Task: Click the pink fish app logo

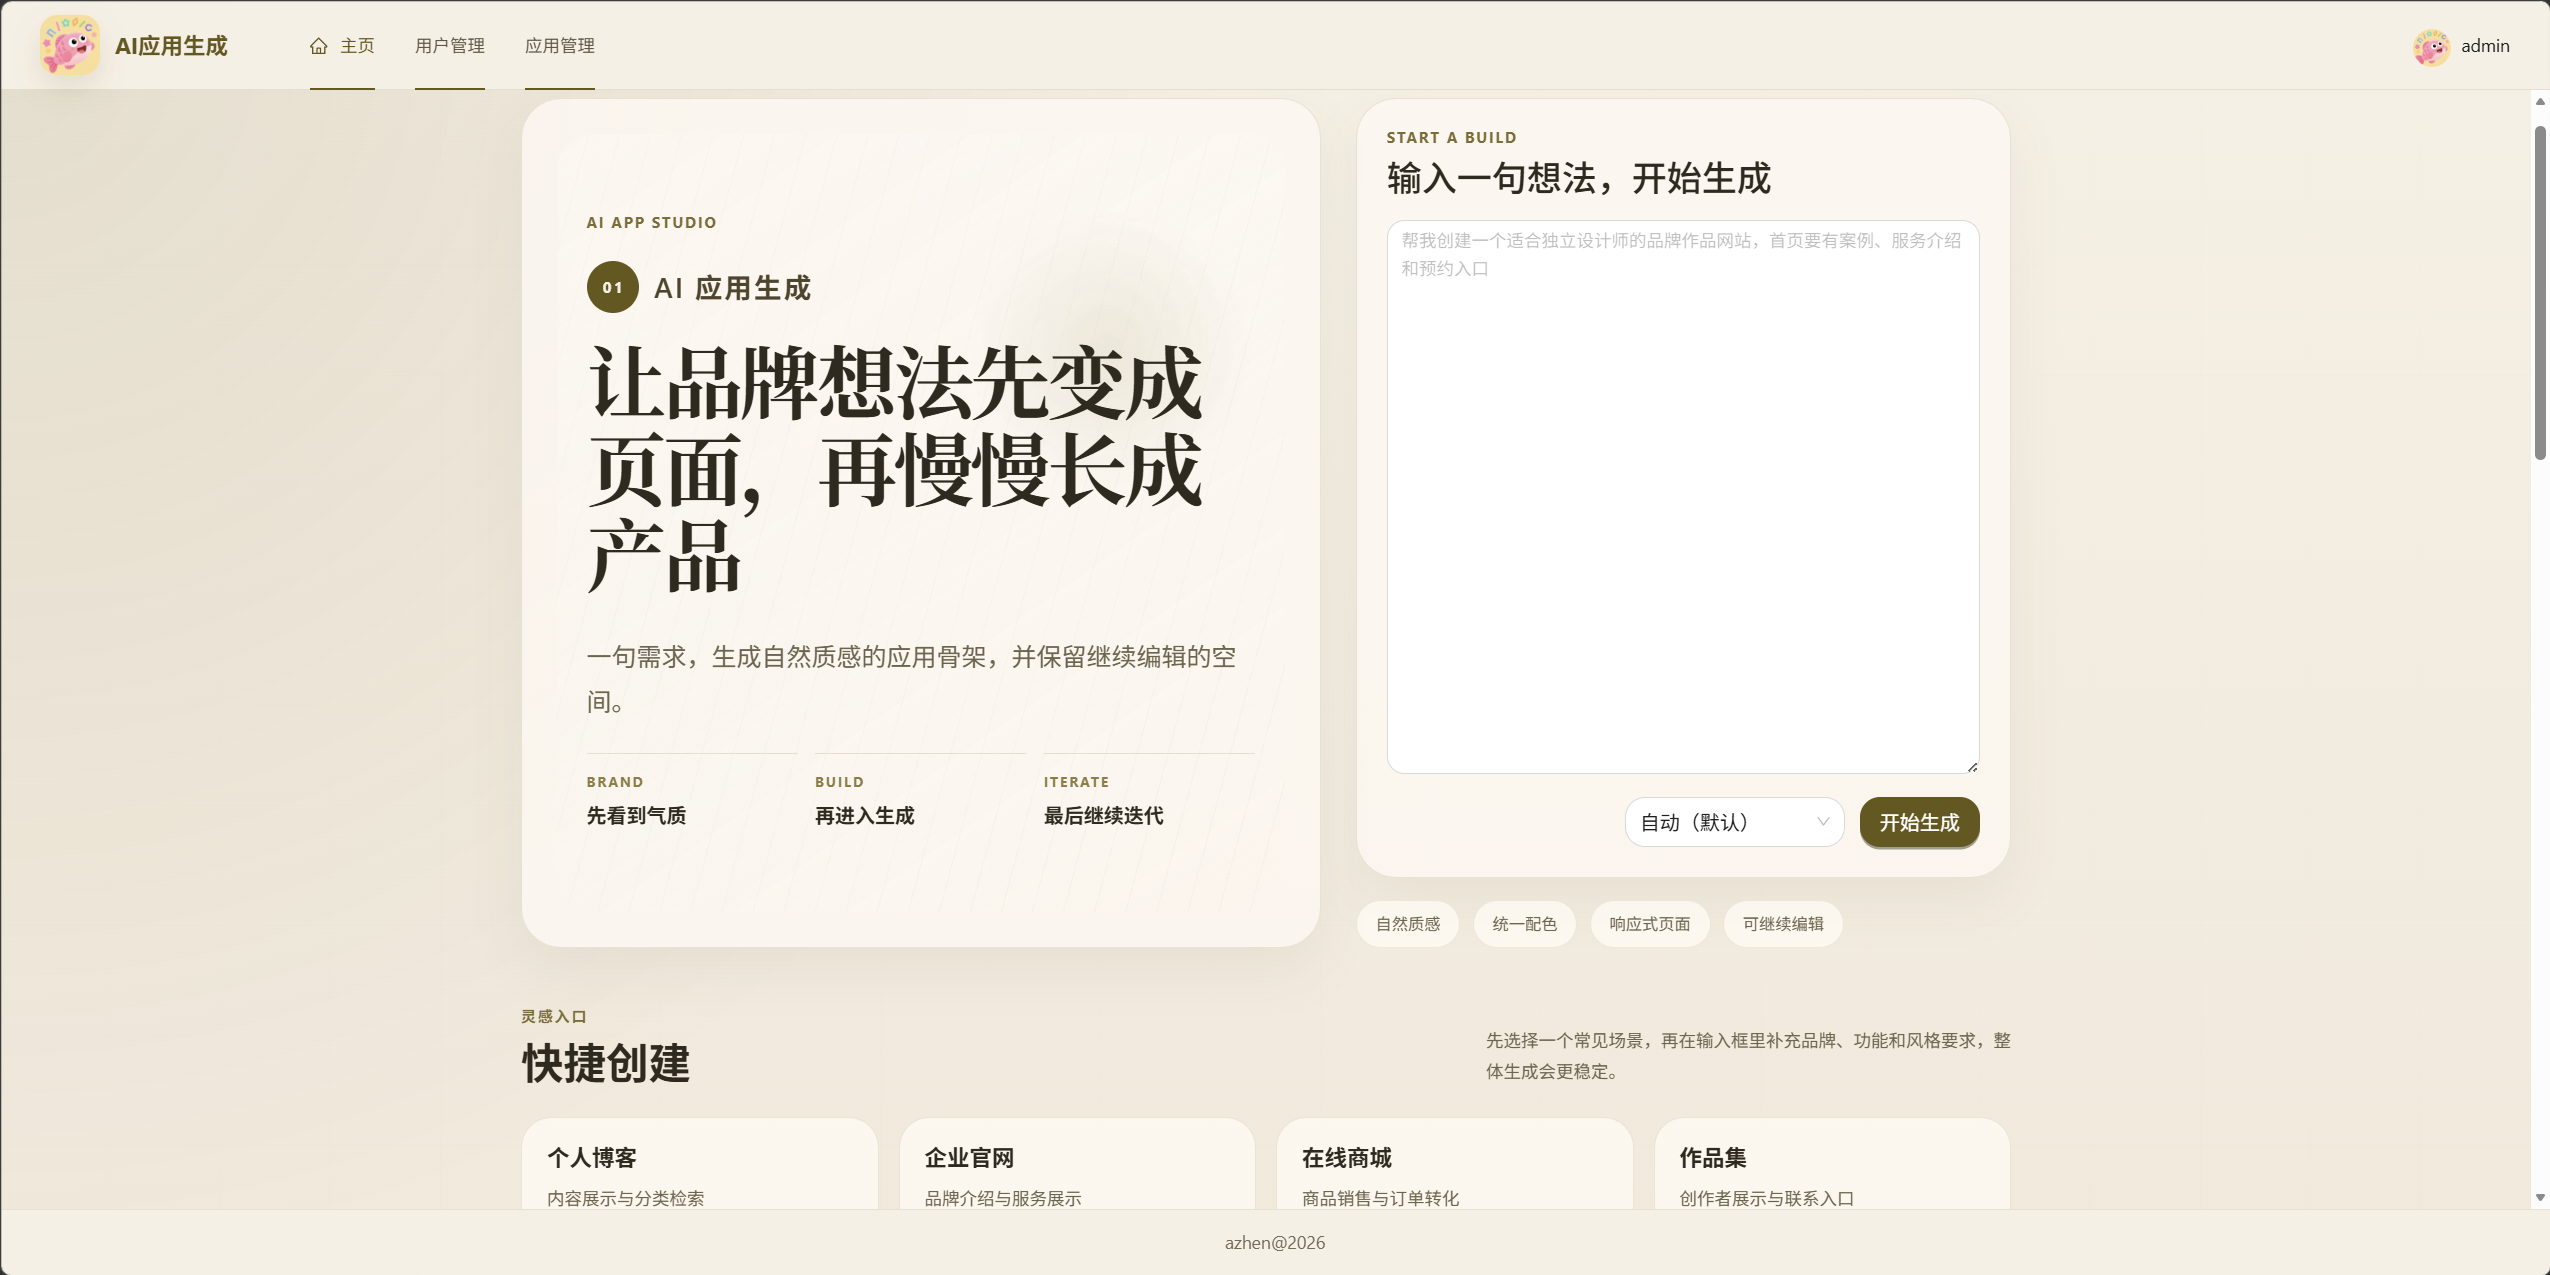Action: (70, 45)
